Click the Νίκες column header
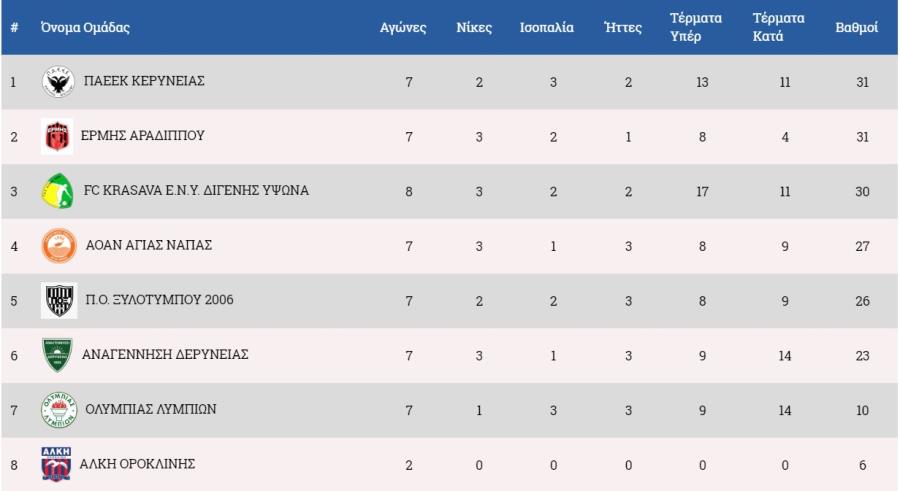The height and width of the screenshot is (491, 900). coord(474,28)
